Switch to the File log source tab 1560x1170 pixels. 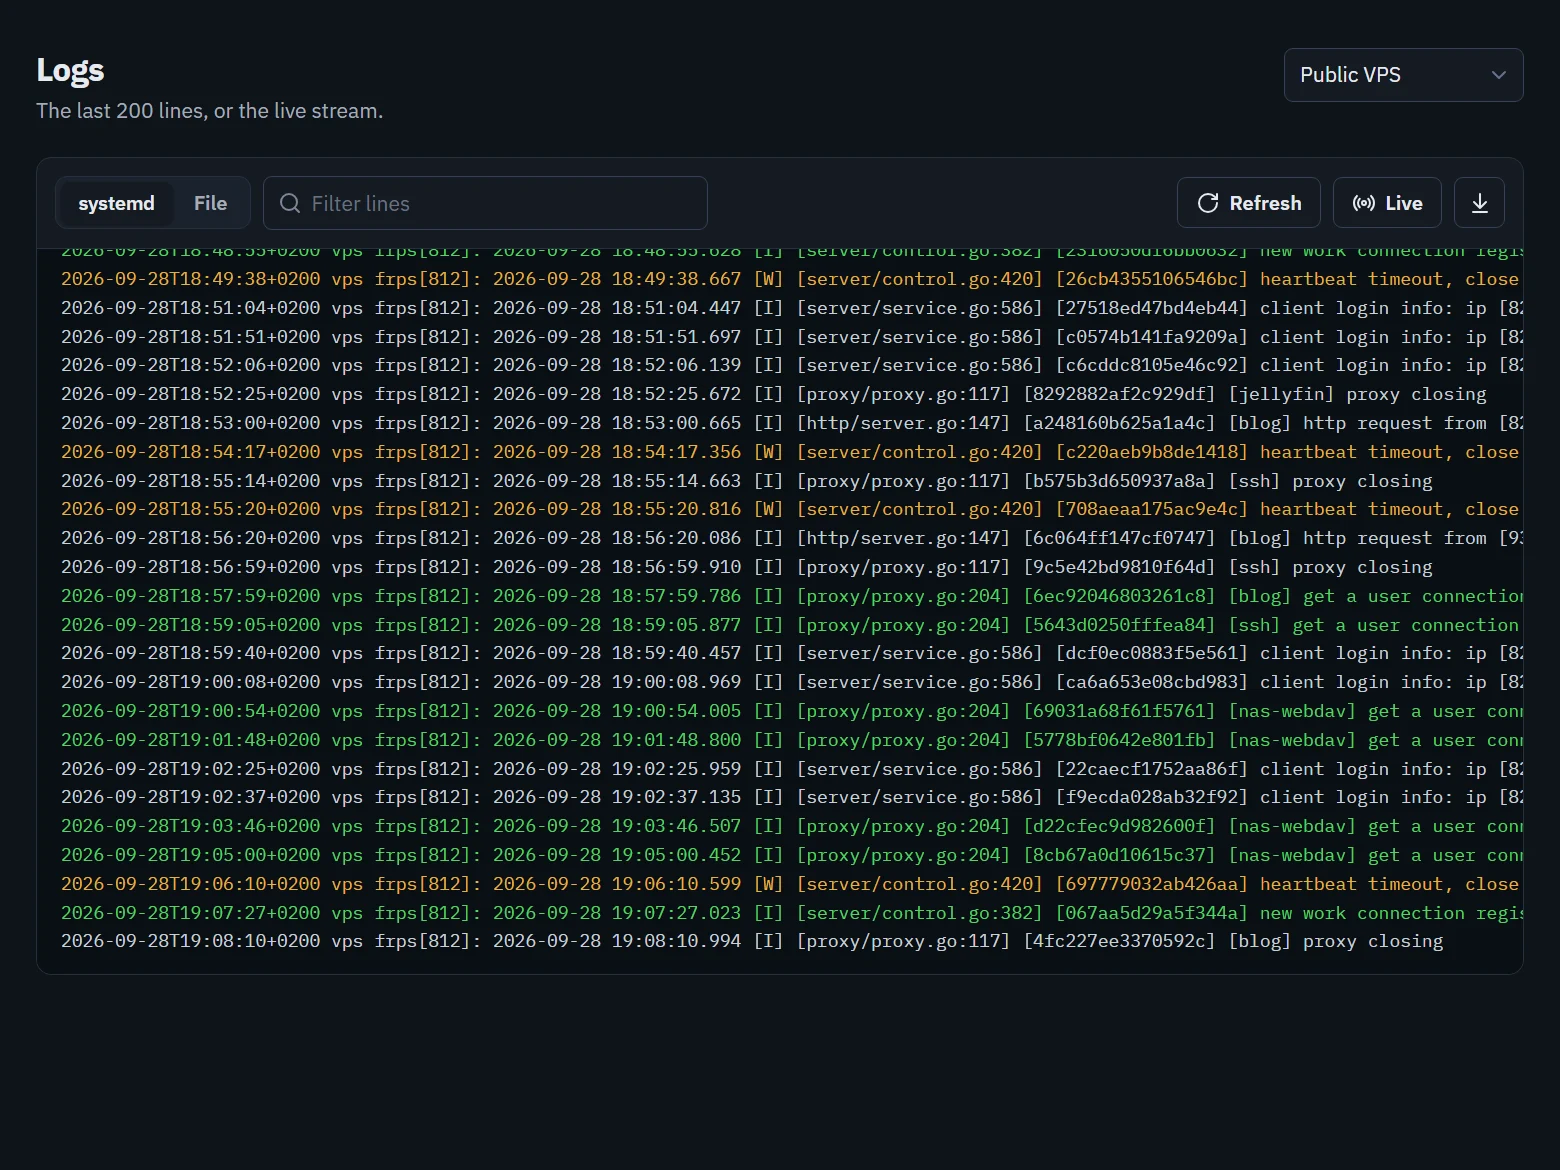pos(210,203)
